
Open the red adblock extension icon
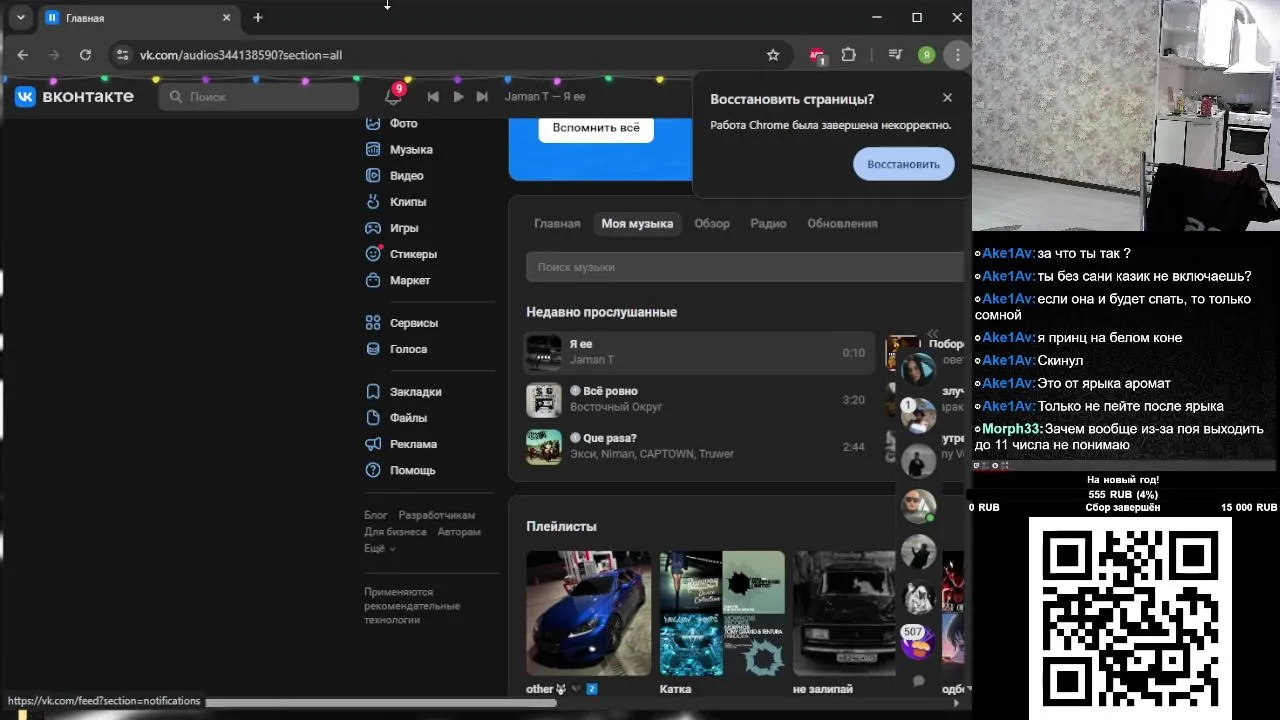[818, 56]
